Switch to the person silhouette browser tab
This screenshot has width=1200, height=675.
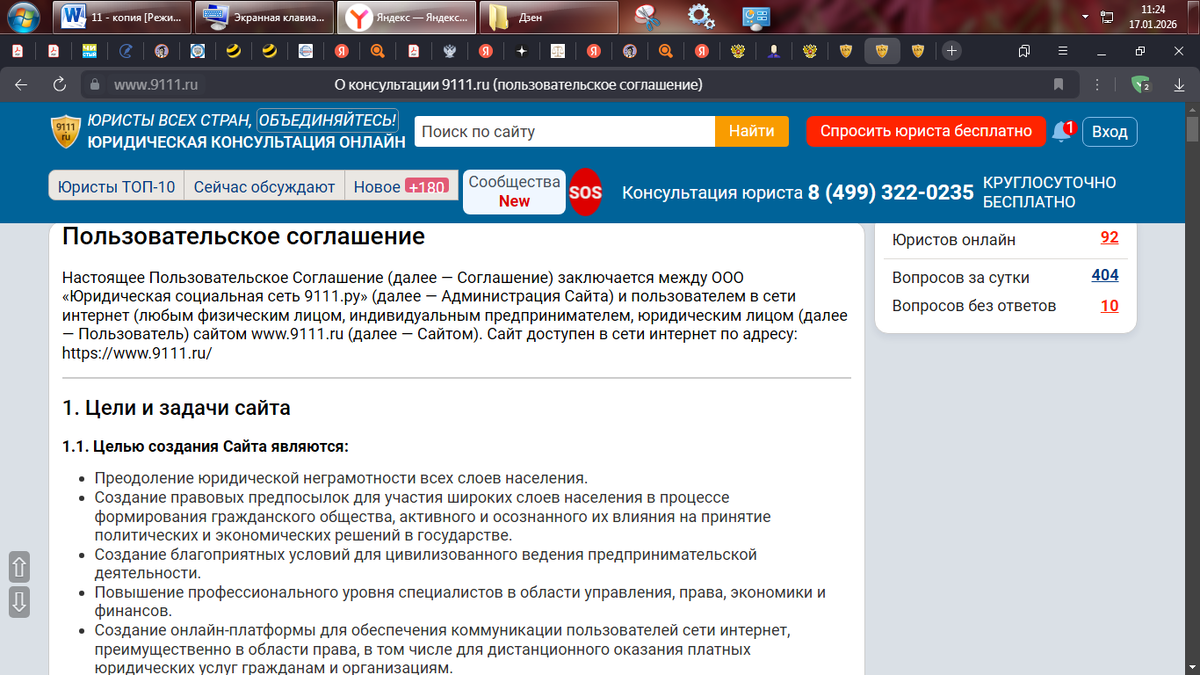[773, 50]
